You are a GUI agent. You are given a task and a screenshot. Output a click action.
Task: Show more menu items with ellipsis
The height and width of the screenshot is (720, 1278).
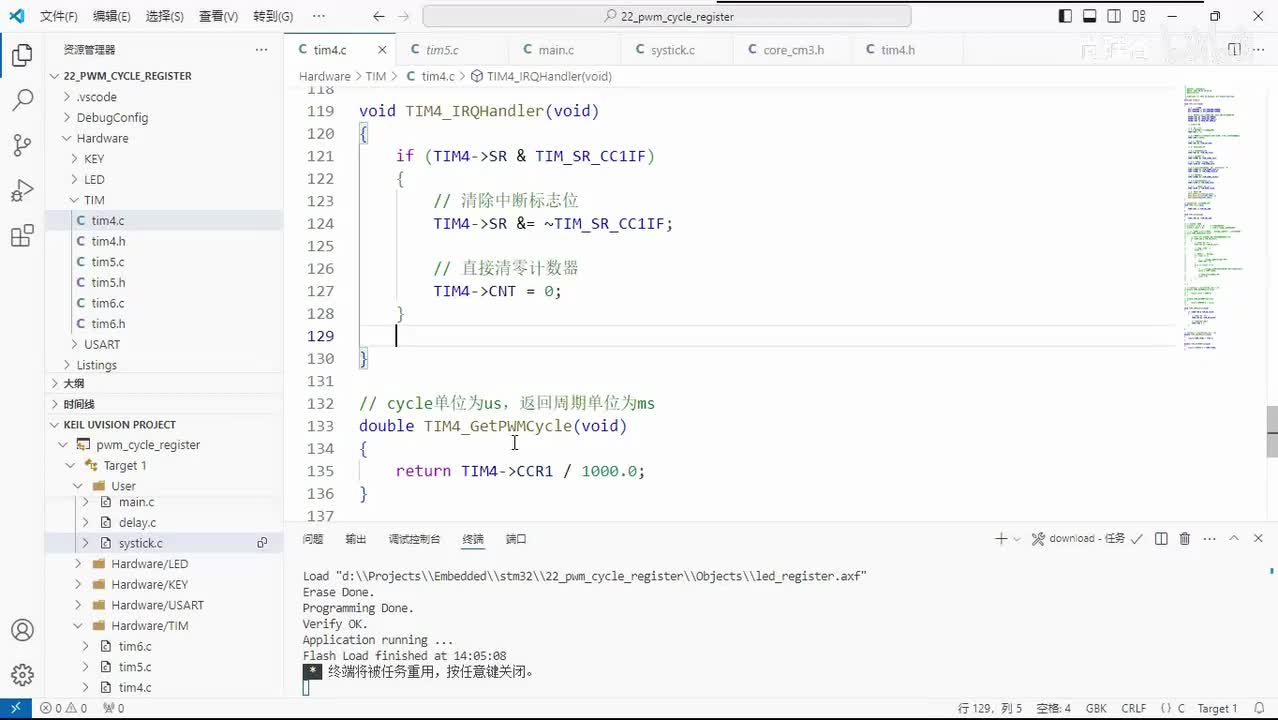coord(318,16)
